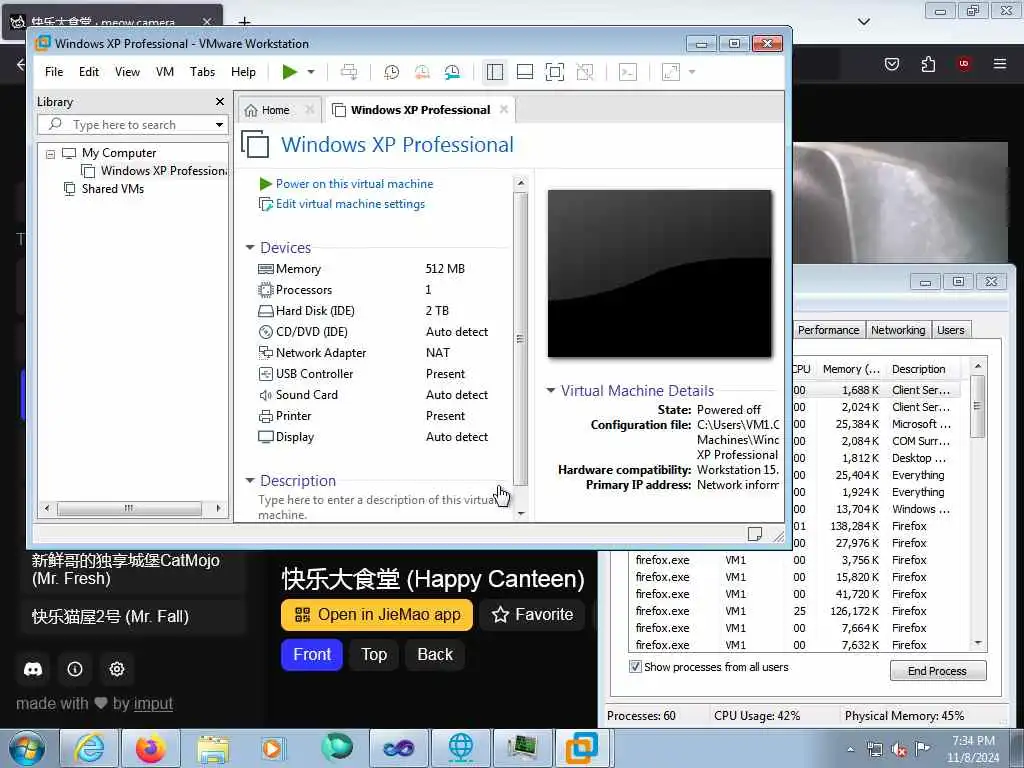This screenshot has width=1024, height=768.
Task: Collapse the Devices section
Action: [x=249, y=248]
